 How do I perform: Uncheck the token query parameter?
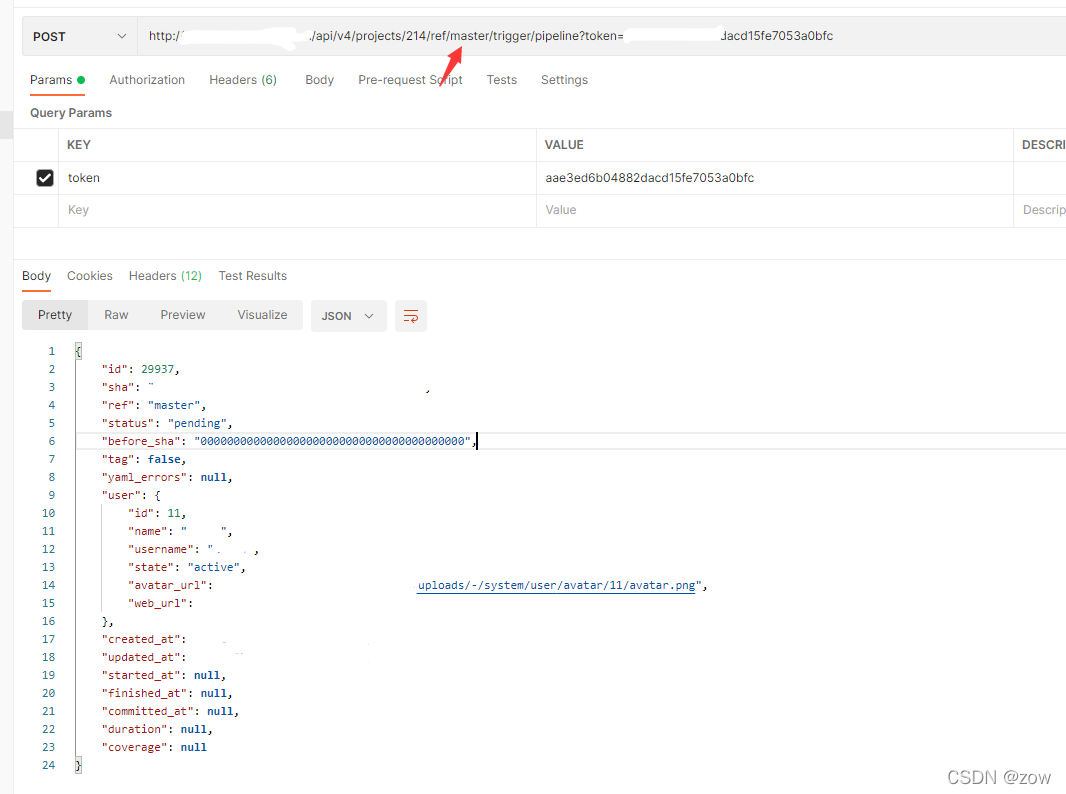click(x=45, y=177)
